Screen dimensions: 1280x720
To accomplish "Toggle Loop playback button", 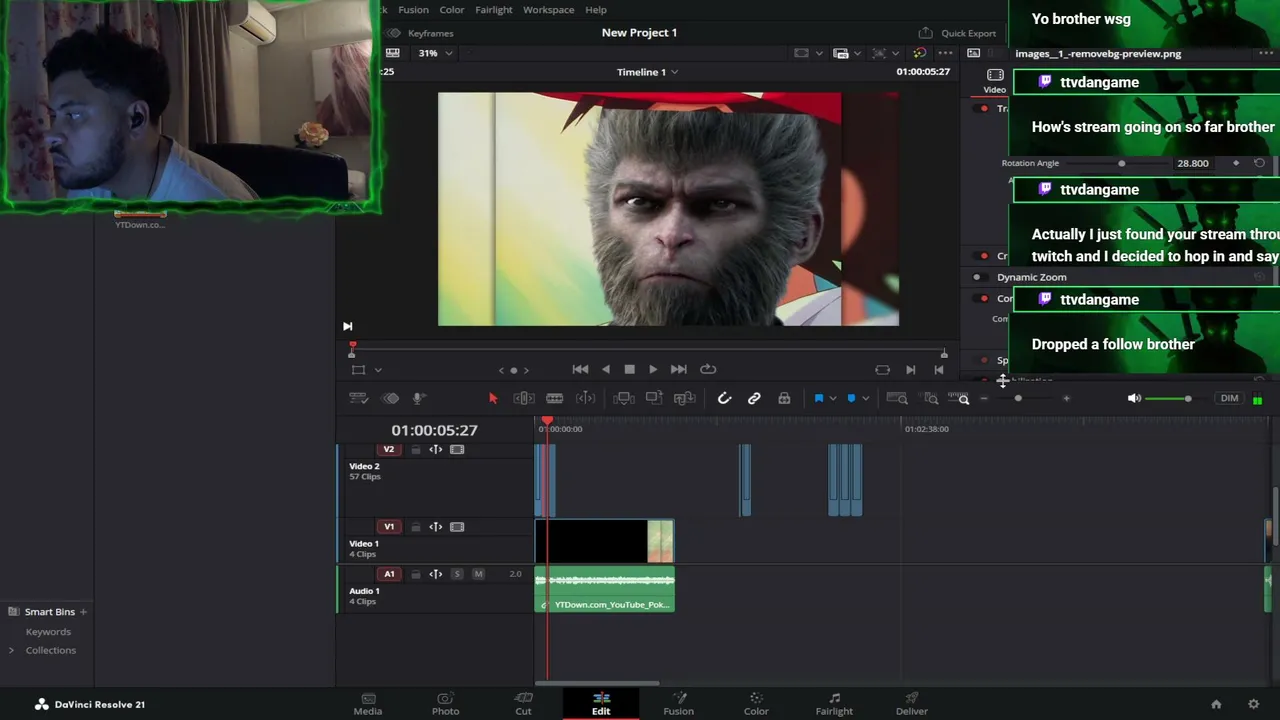I will pyautogui.click(x=708, y=369).
